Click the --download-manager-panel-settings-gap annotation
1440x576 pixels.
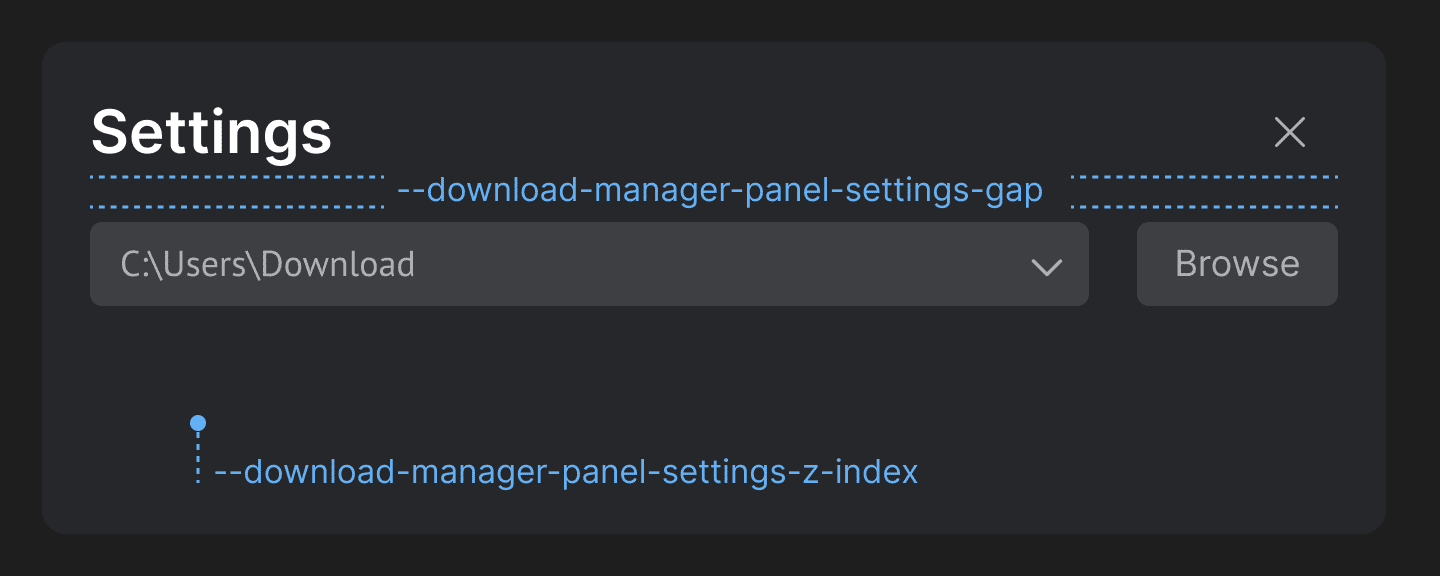pos(719,189)
